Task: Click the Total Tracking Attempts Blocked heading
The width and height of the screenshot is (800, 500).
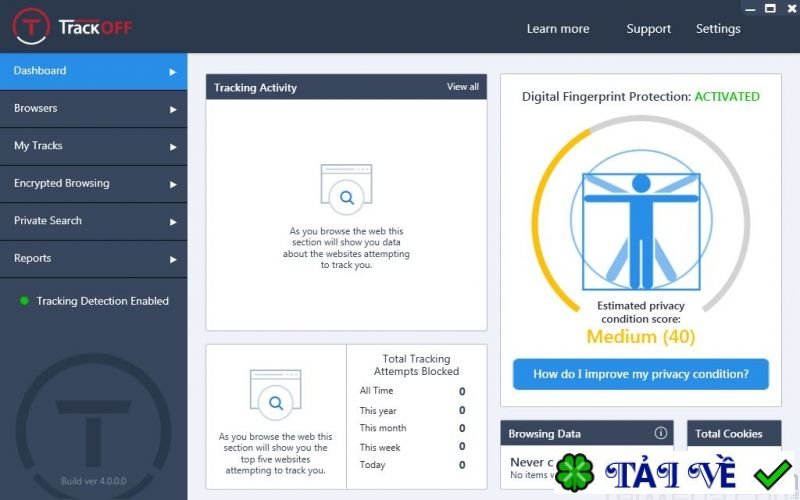Action: pos(416,365)
